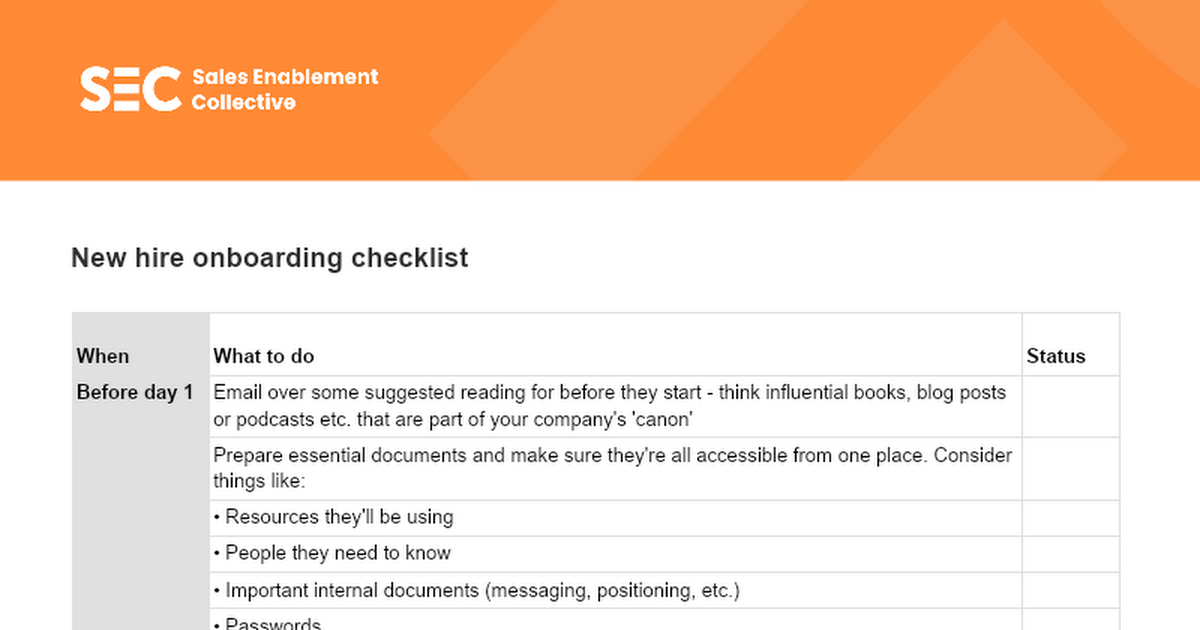Select the Important internal documents row
Screen dimensions: 1200x630
[615, 590]
